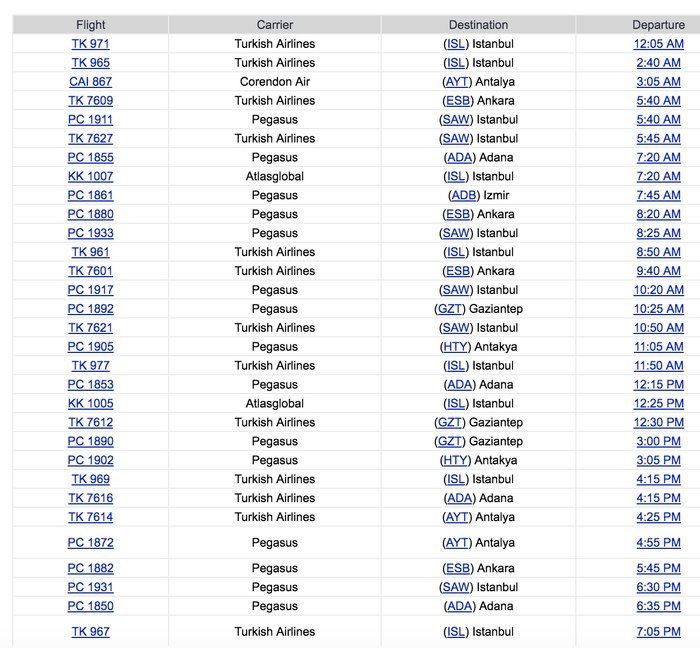The image size is (700, 648).
Task: Open the ADB airport code link
Action: coord(464,195)
